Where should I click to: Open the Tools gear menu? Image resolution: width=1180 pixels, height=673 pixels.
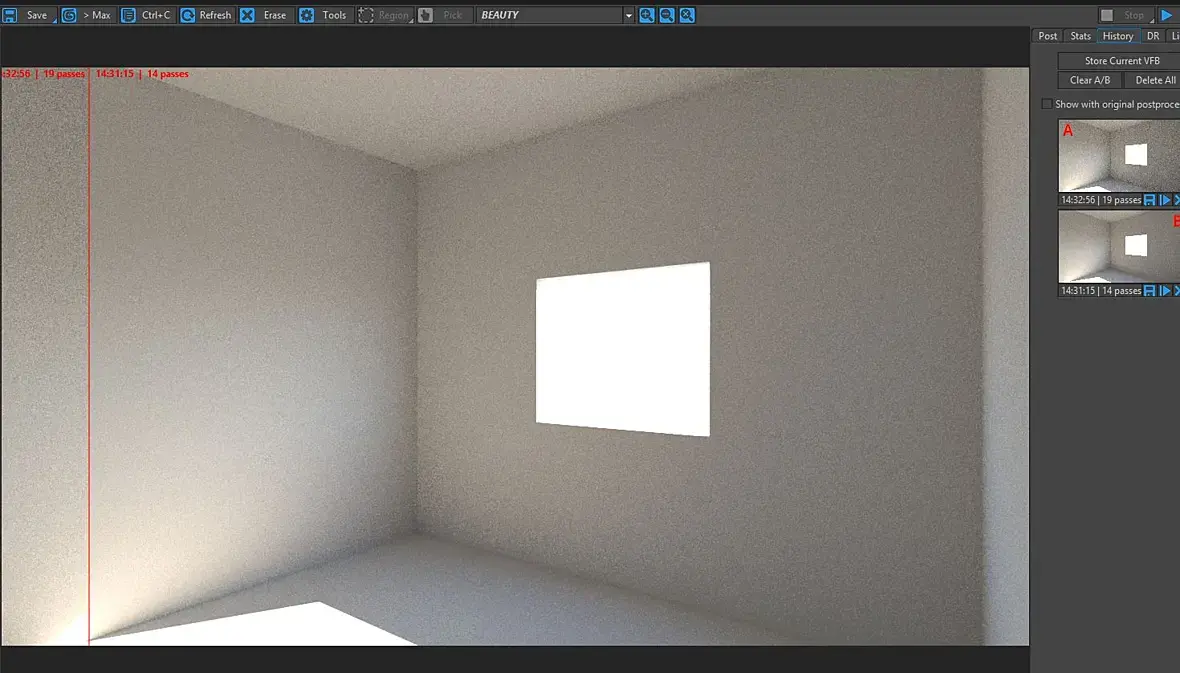(x=323, y=15)
